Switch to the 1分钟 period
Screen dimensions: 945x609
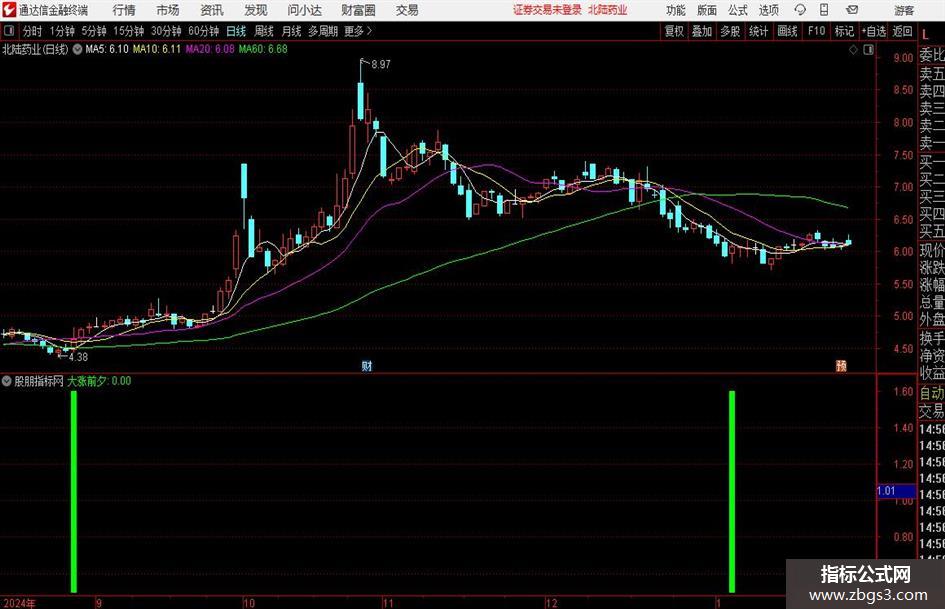click(x=61, y=31)
